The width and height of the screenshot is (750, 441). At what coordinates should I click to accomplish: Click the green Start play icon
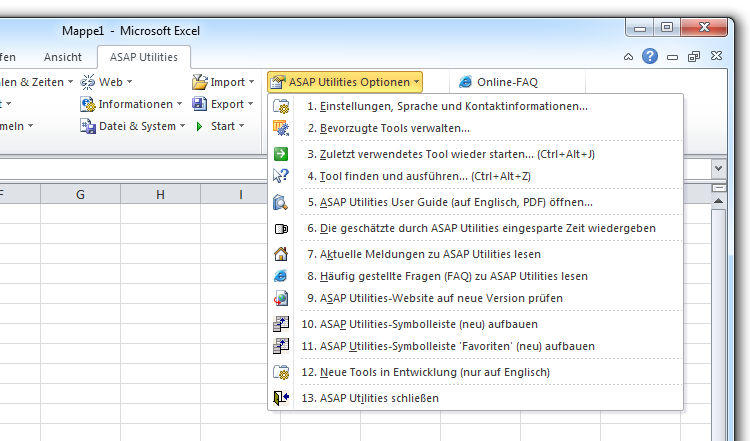click(x=199, y=126)
